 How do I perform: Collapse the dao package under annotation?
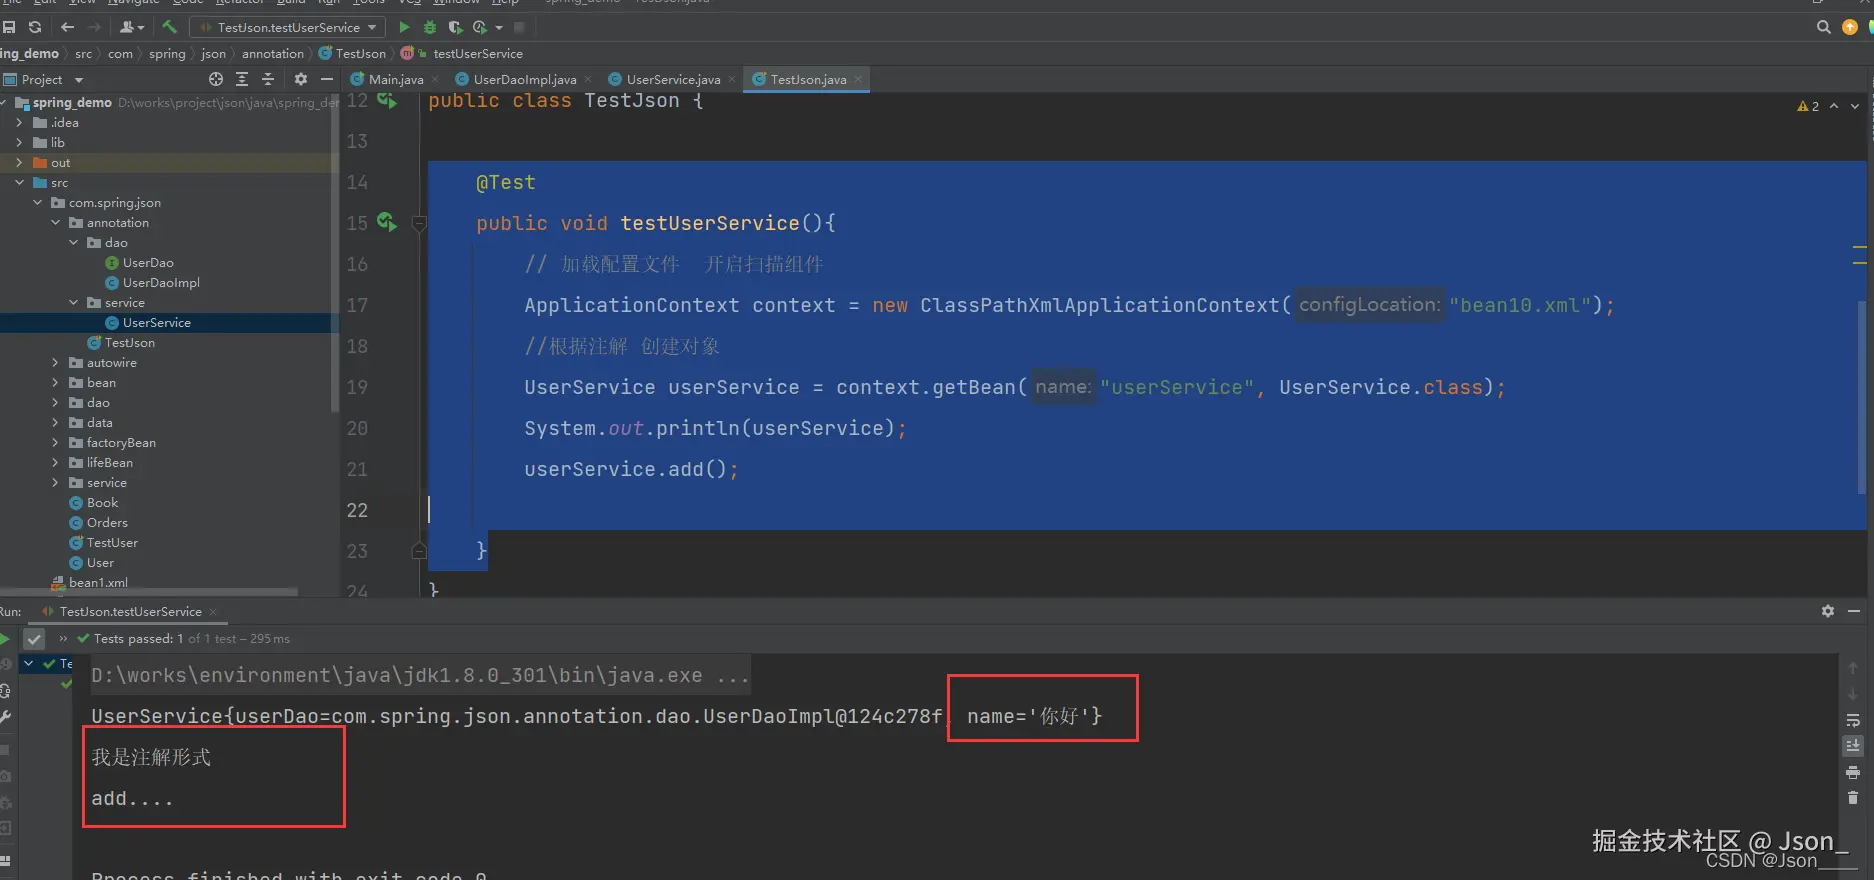(x=73, y=242)
